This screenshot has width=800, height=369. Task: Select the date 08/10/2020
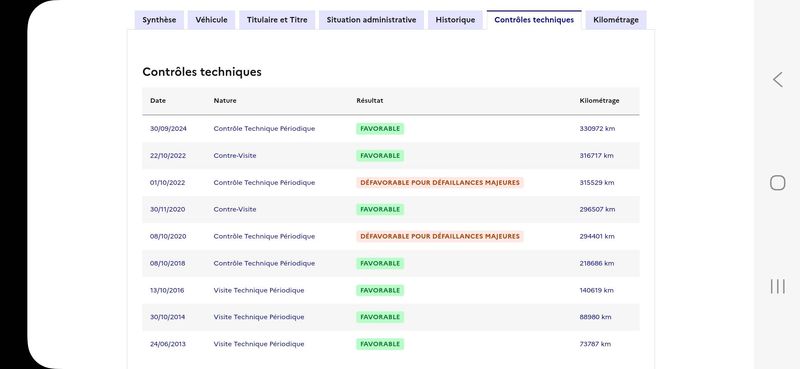168,236
